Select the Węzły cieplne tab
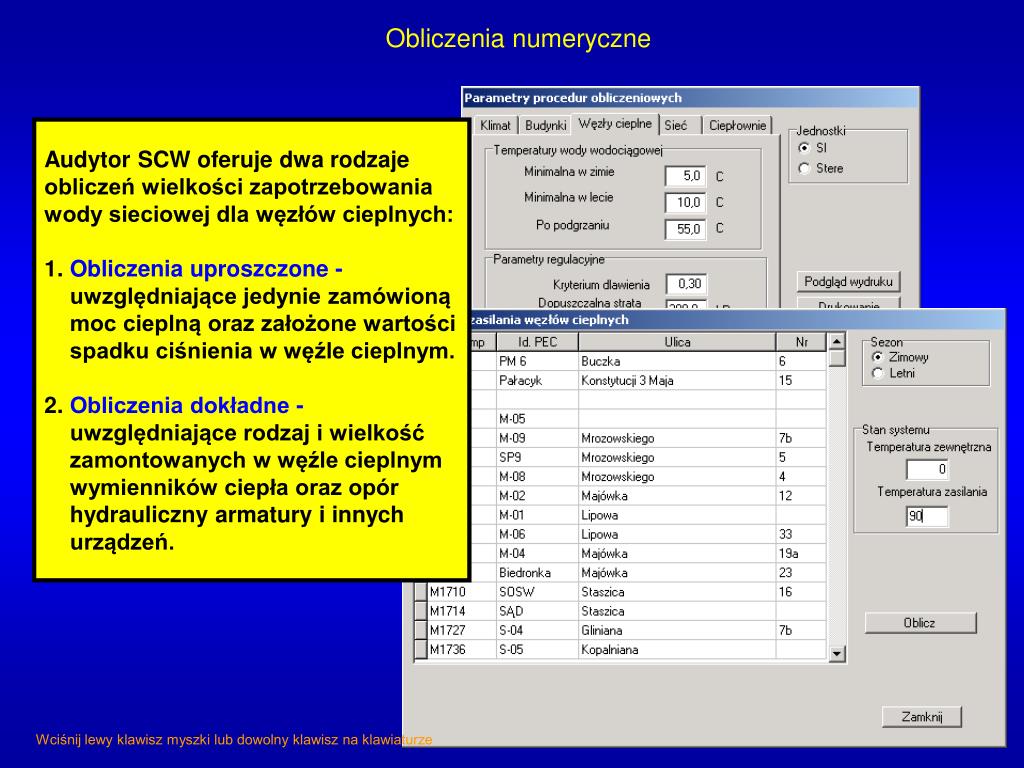The width and height of the screenshot is (1024, 768). (615, 123)
